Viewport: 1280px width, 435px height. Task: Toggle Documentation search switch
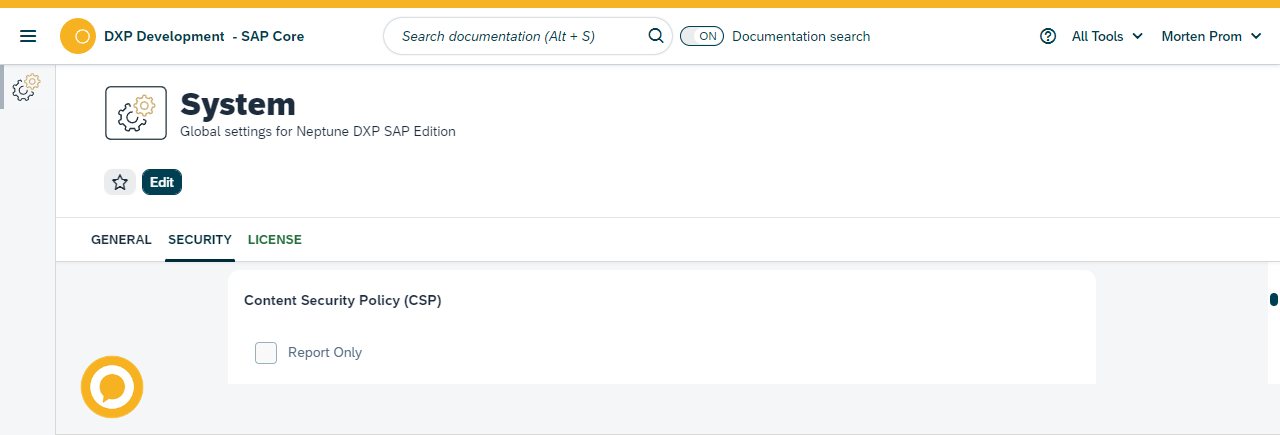coord(702,36)
